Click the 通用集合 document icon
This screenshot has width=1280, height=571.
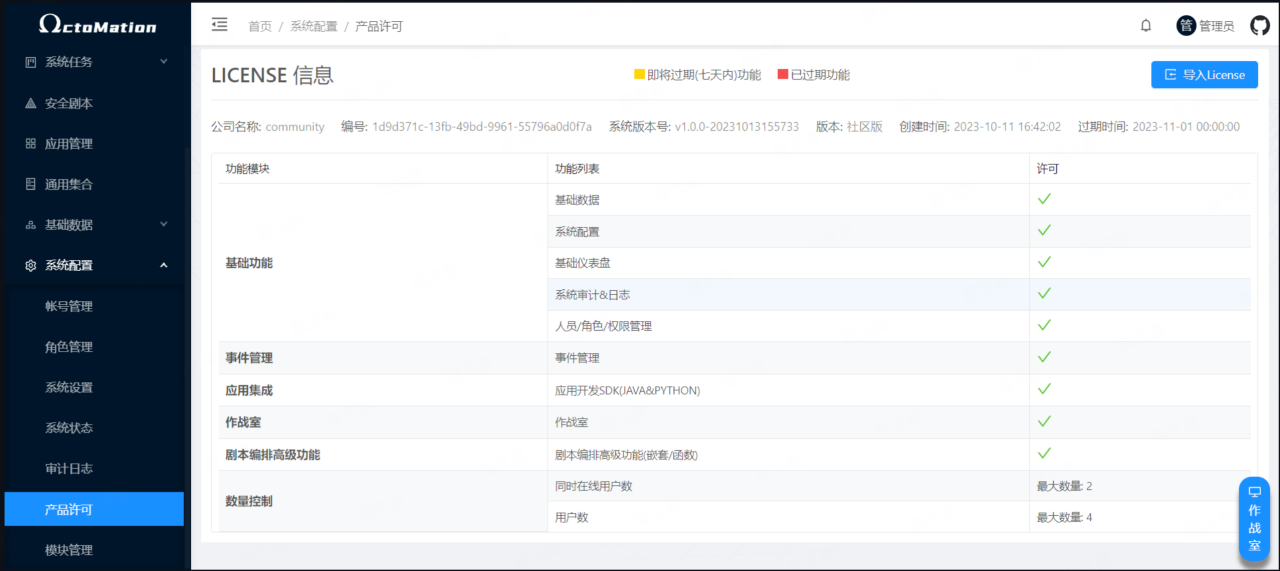tap(30, 184)
